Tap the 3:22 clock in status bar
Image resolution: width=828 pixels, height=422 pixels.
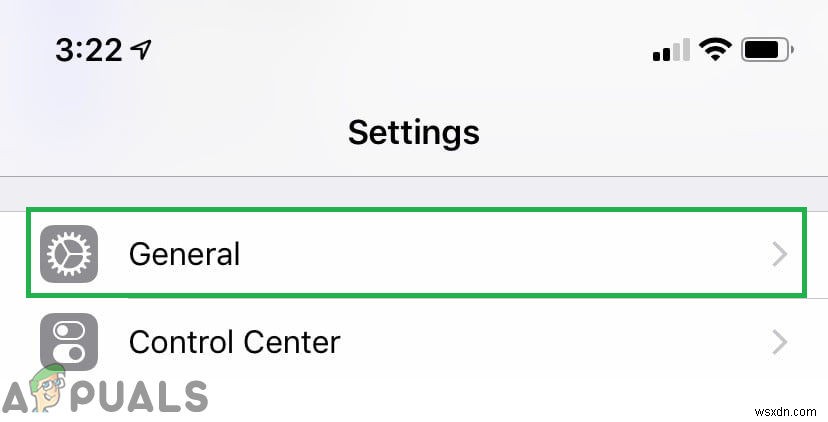point(89,49)
